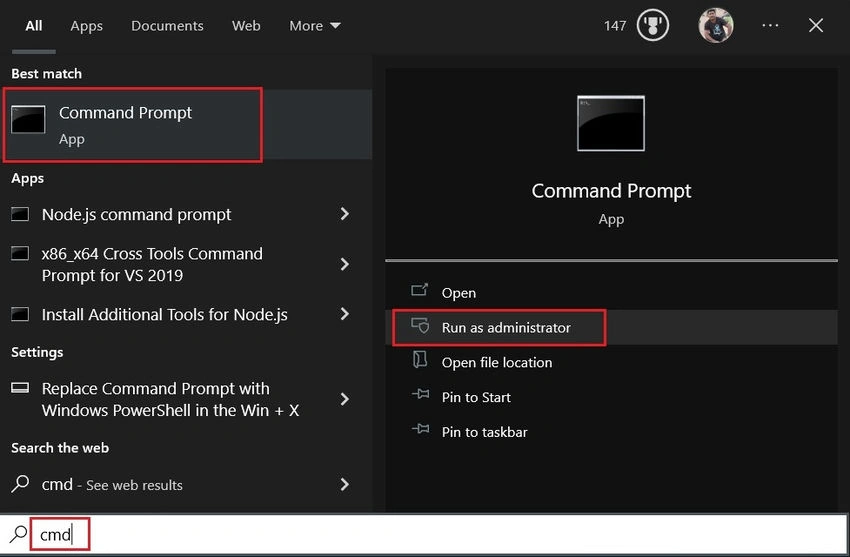Click the Command Prompt title in preview pane

[611, 191]
